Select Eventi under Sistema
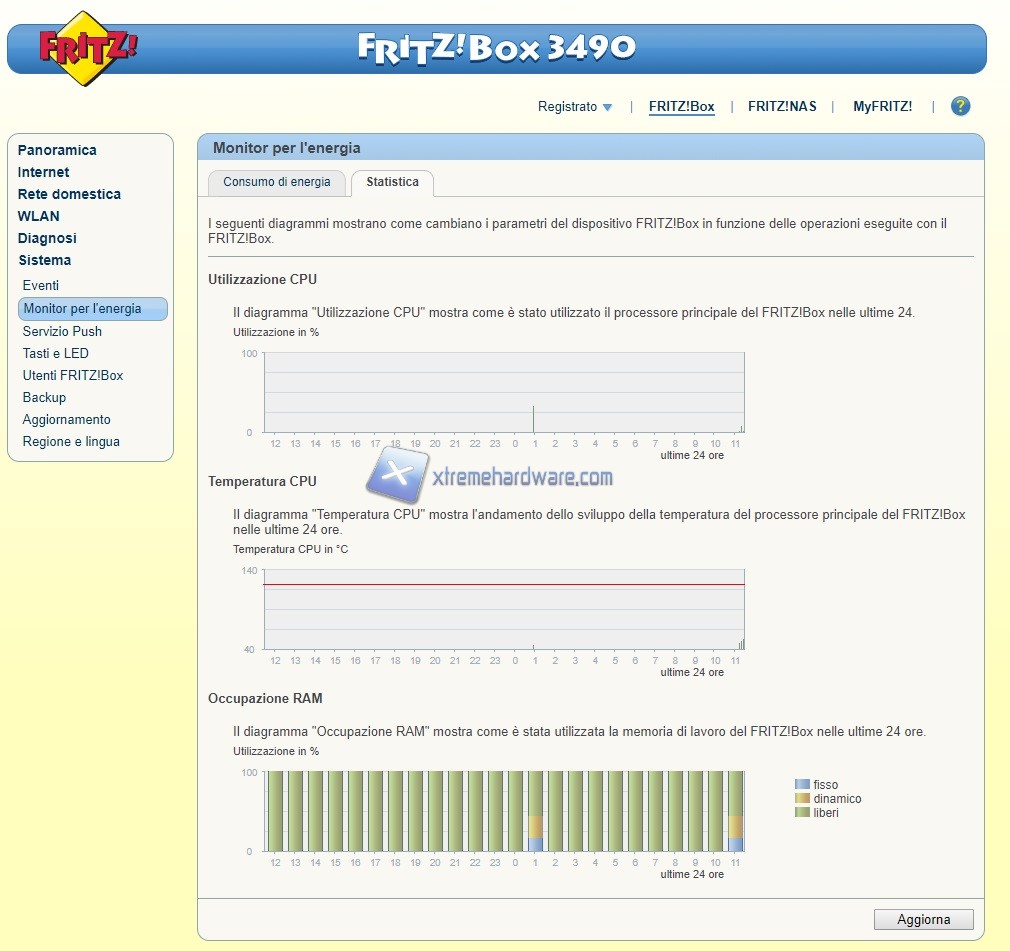 (x=41, y=285)
